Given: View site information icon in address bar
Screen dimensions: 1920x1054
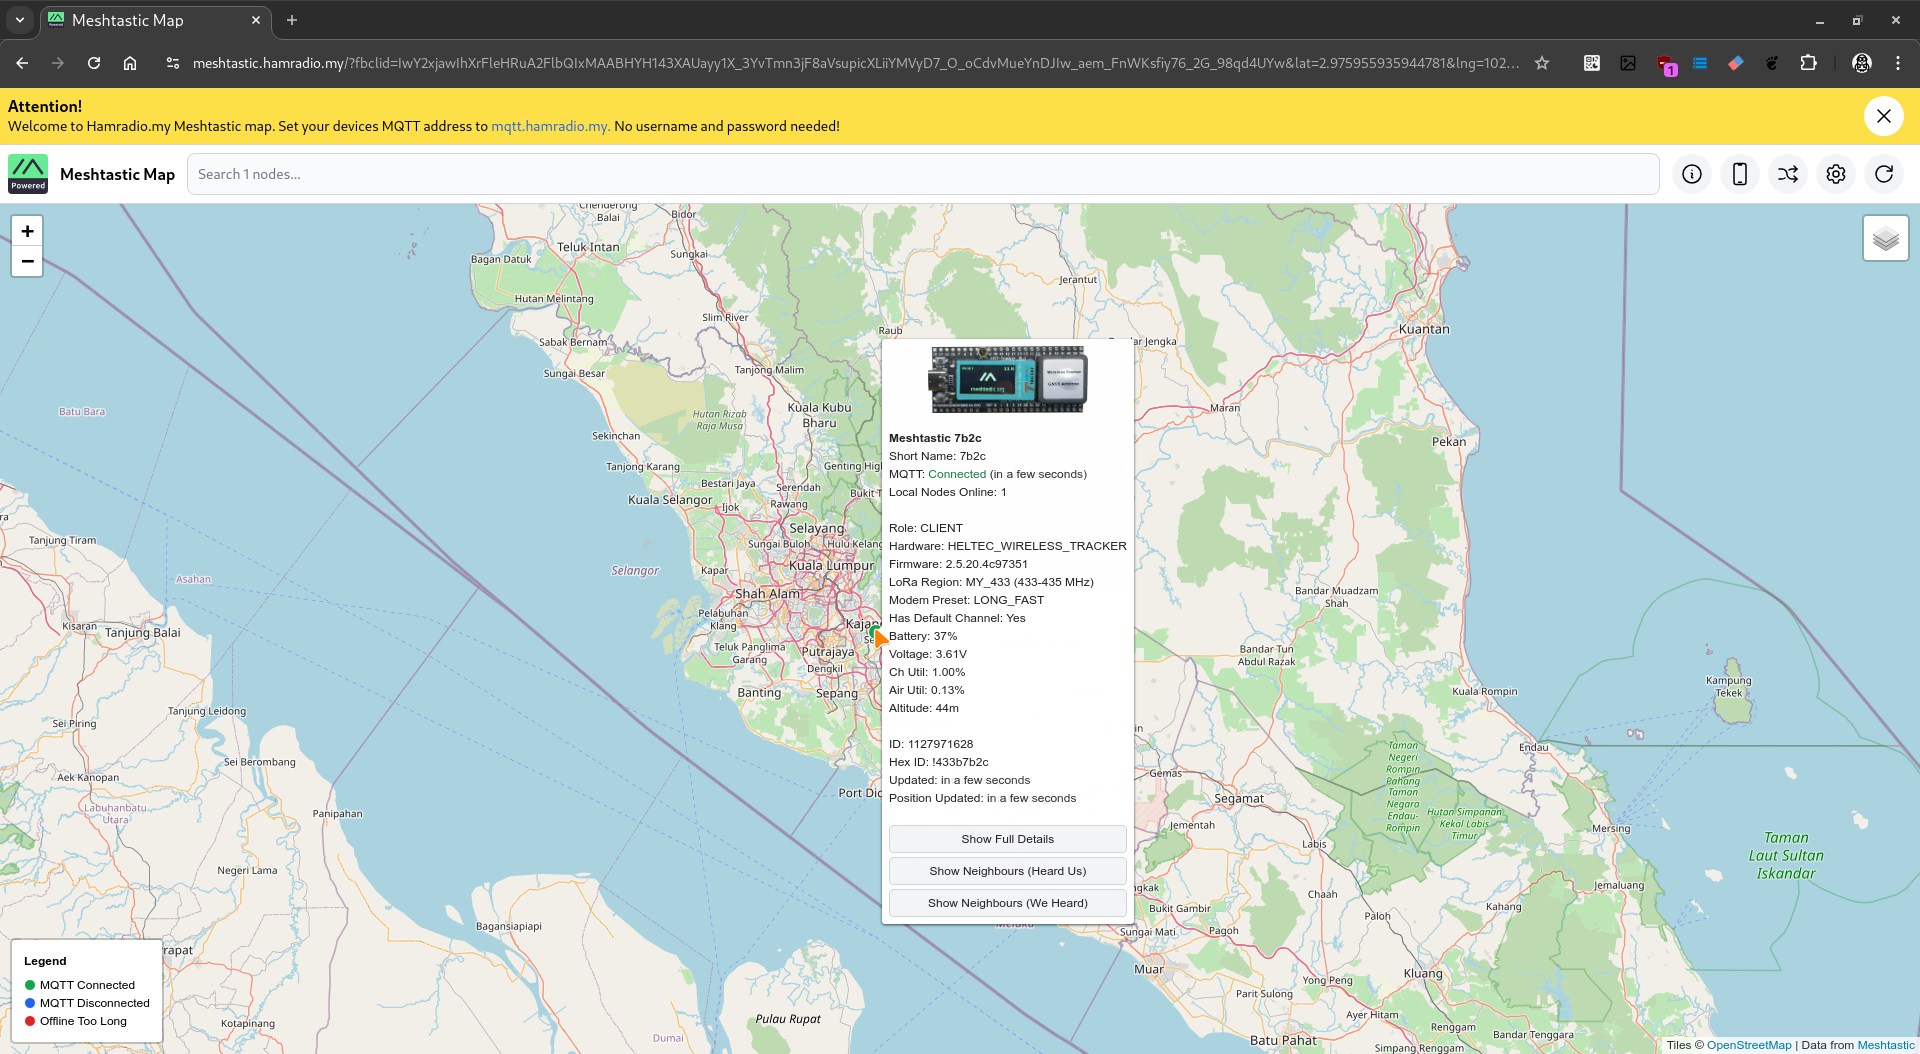Looking at the screenshot, I should (x=173, y=63).
